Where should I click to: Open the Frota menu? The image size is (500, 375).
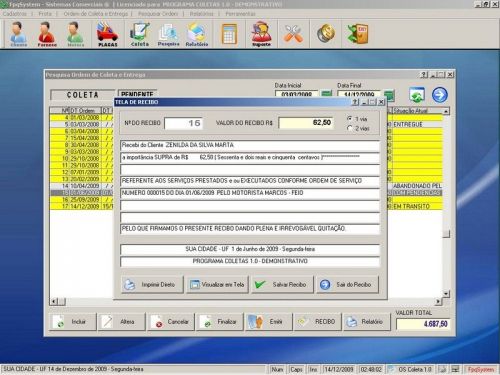45,14
